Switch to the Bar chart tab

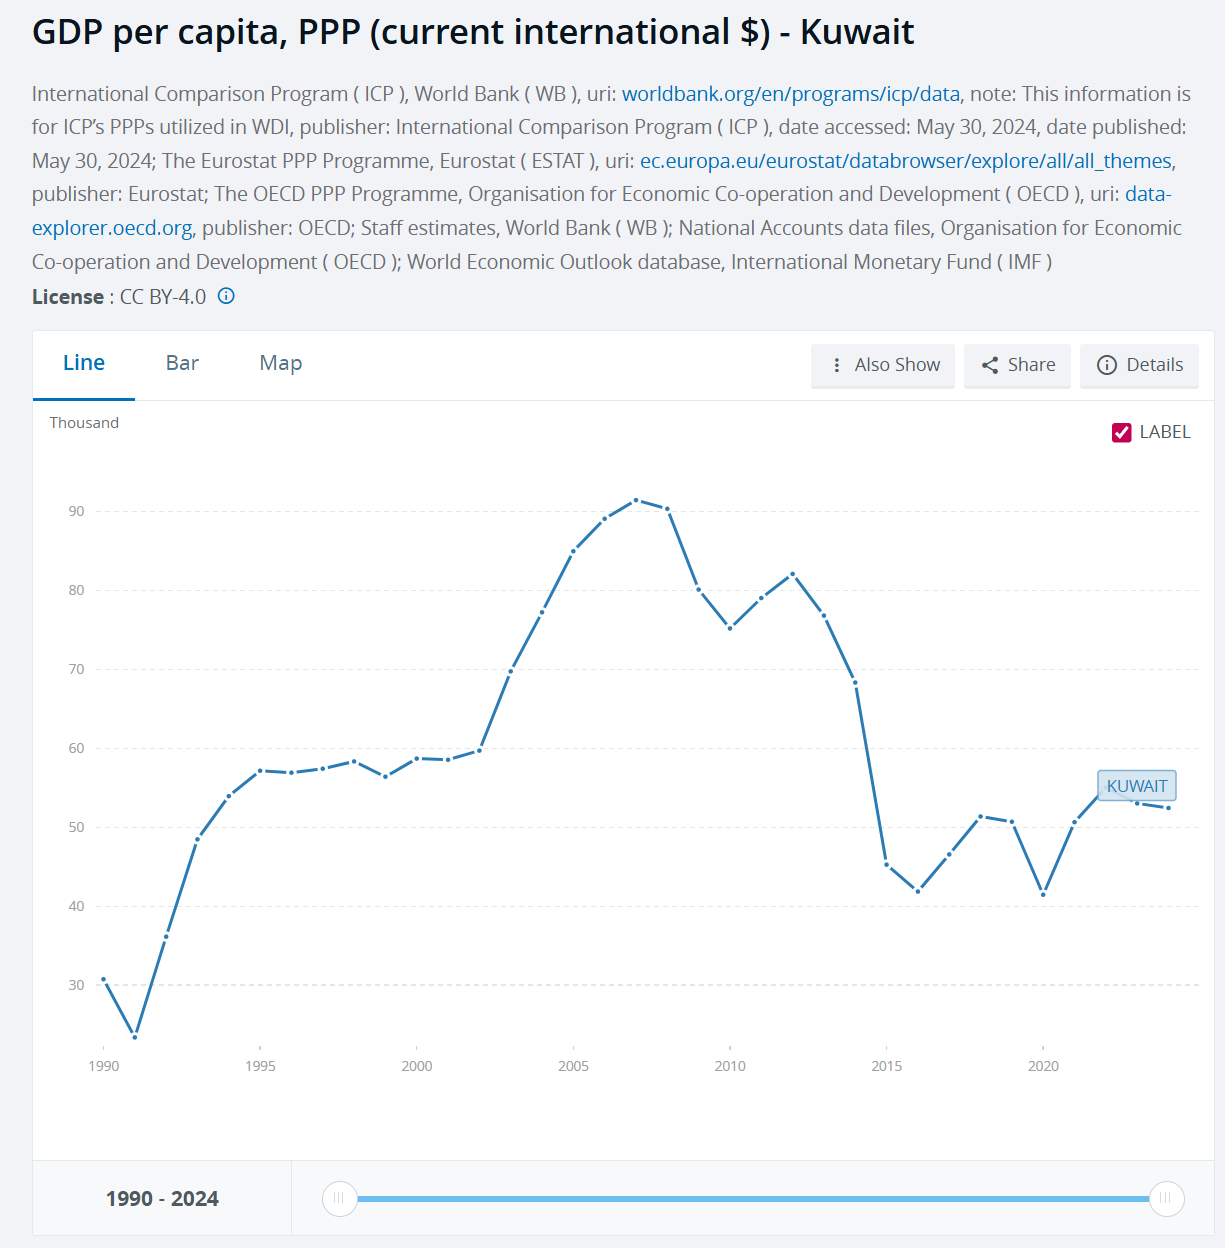point(182,364)
